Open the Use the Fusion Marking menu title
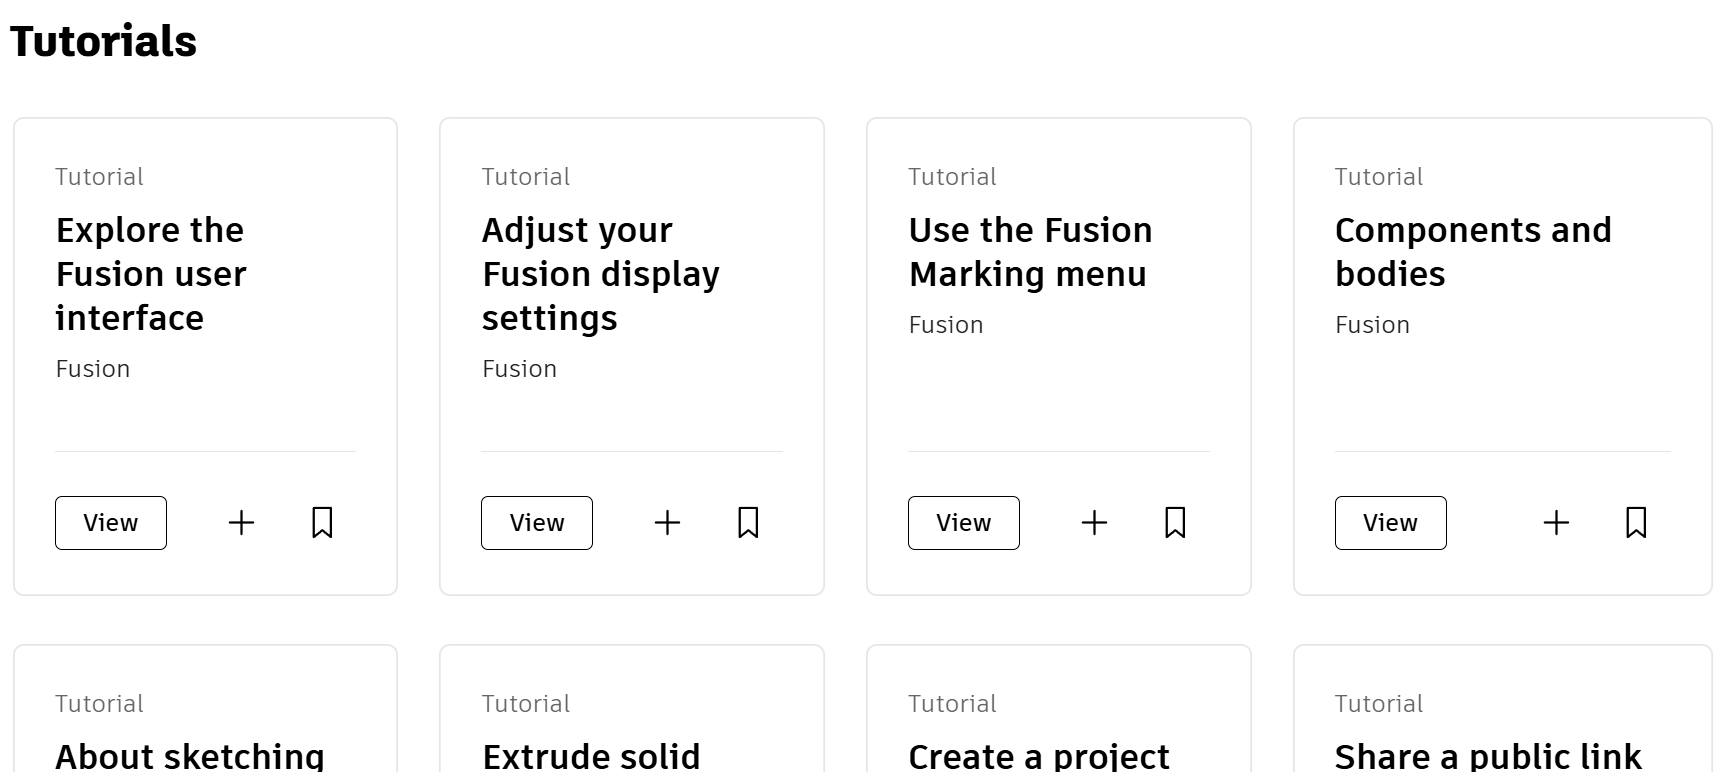 tap(1031, 252)
